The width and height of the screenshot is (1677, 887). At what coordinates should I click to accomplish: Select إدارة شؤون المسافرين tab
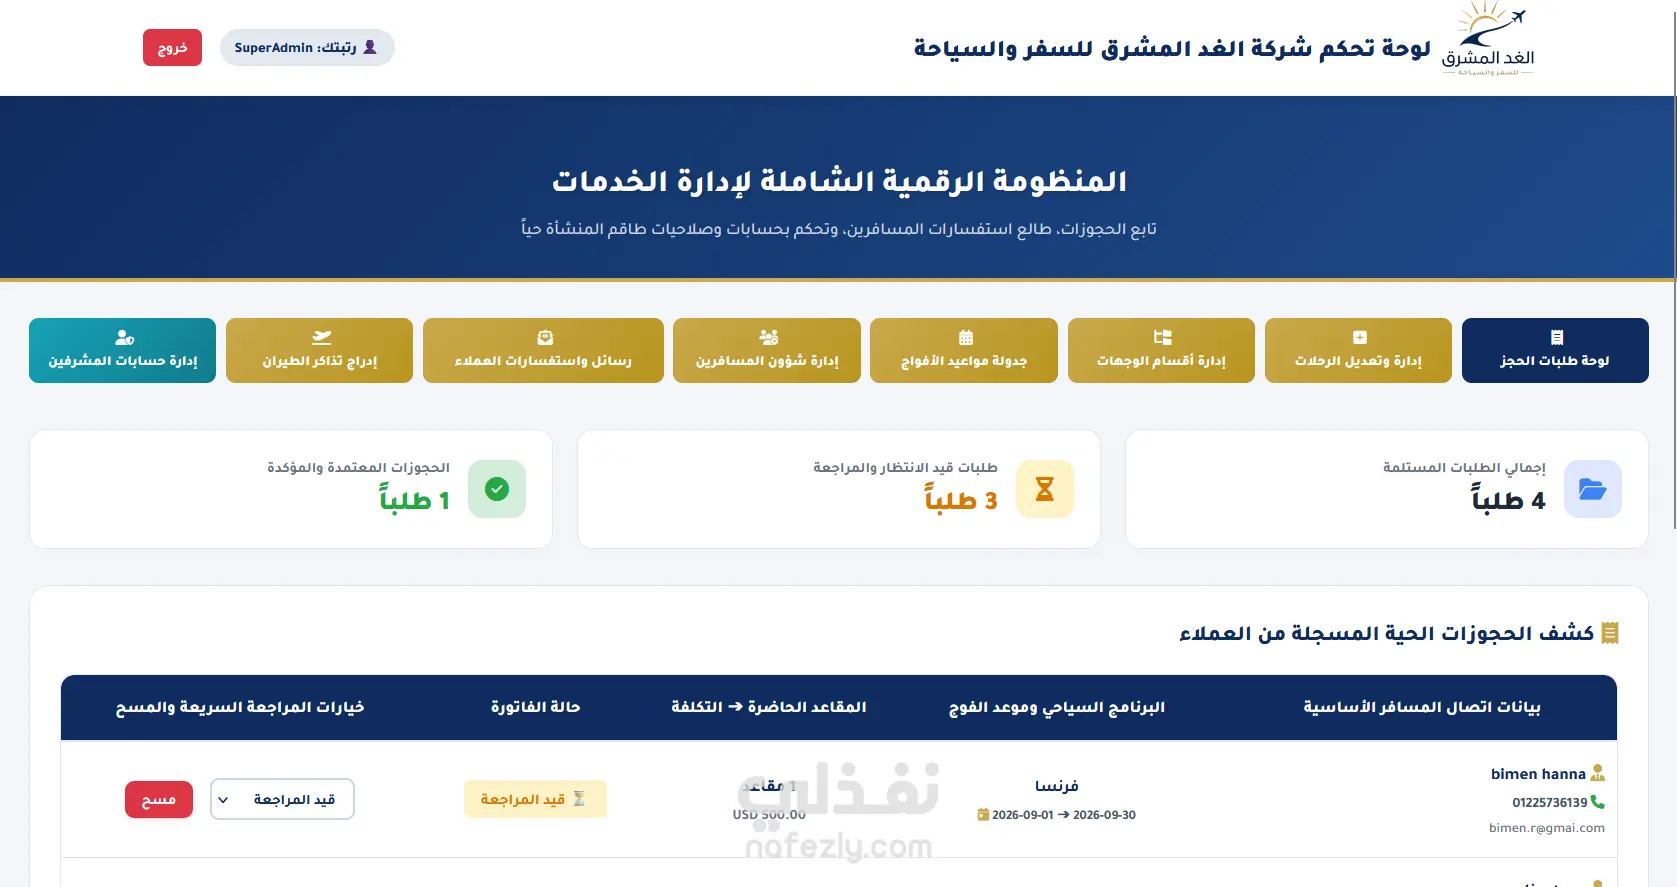tap(767, 350)
